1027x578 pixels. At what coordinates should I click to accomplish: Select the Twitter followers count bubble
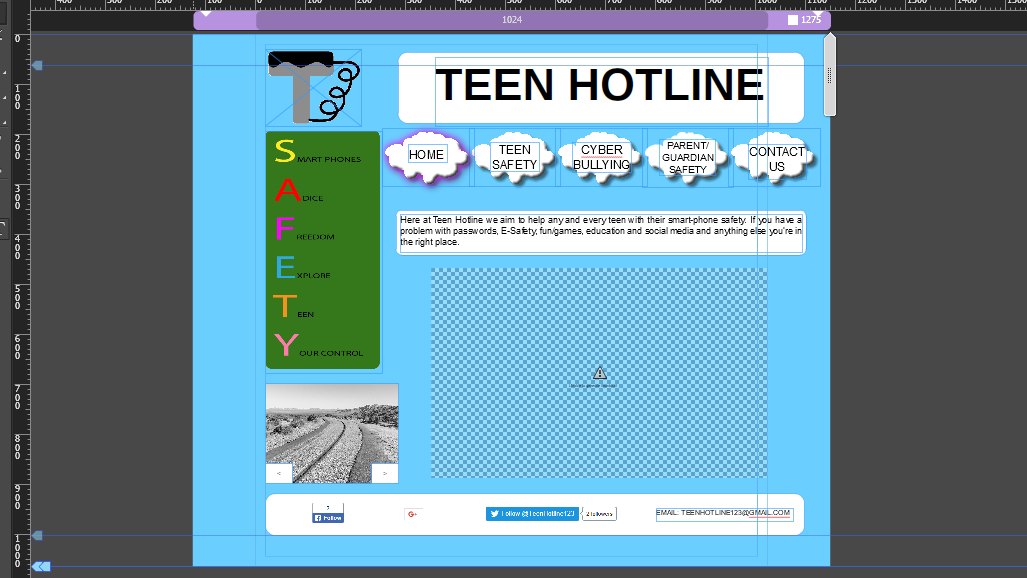click(x=599, y=514)
